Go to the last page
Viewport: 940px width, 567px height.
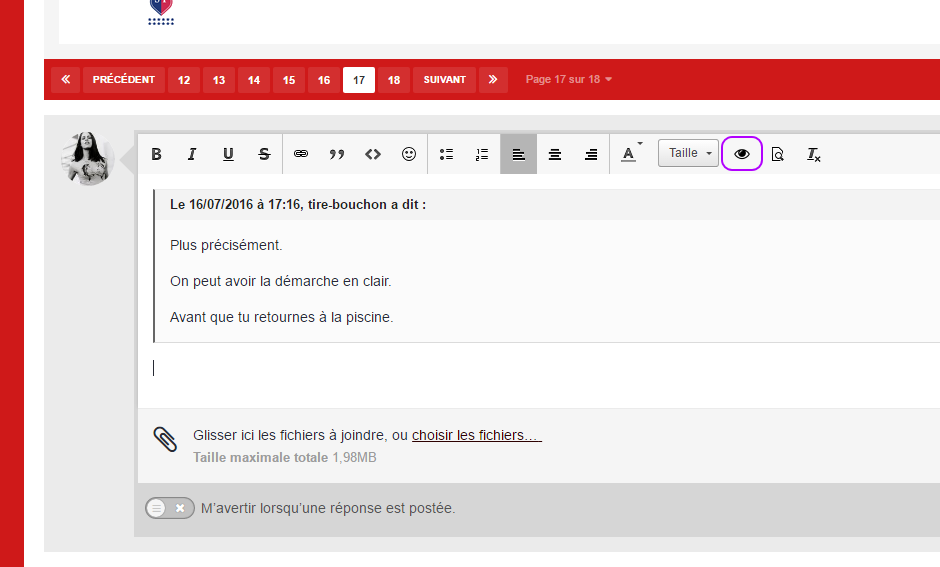pos(493,80)
